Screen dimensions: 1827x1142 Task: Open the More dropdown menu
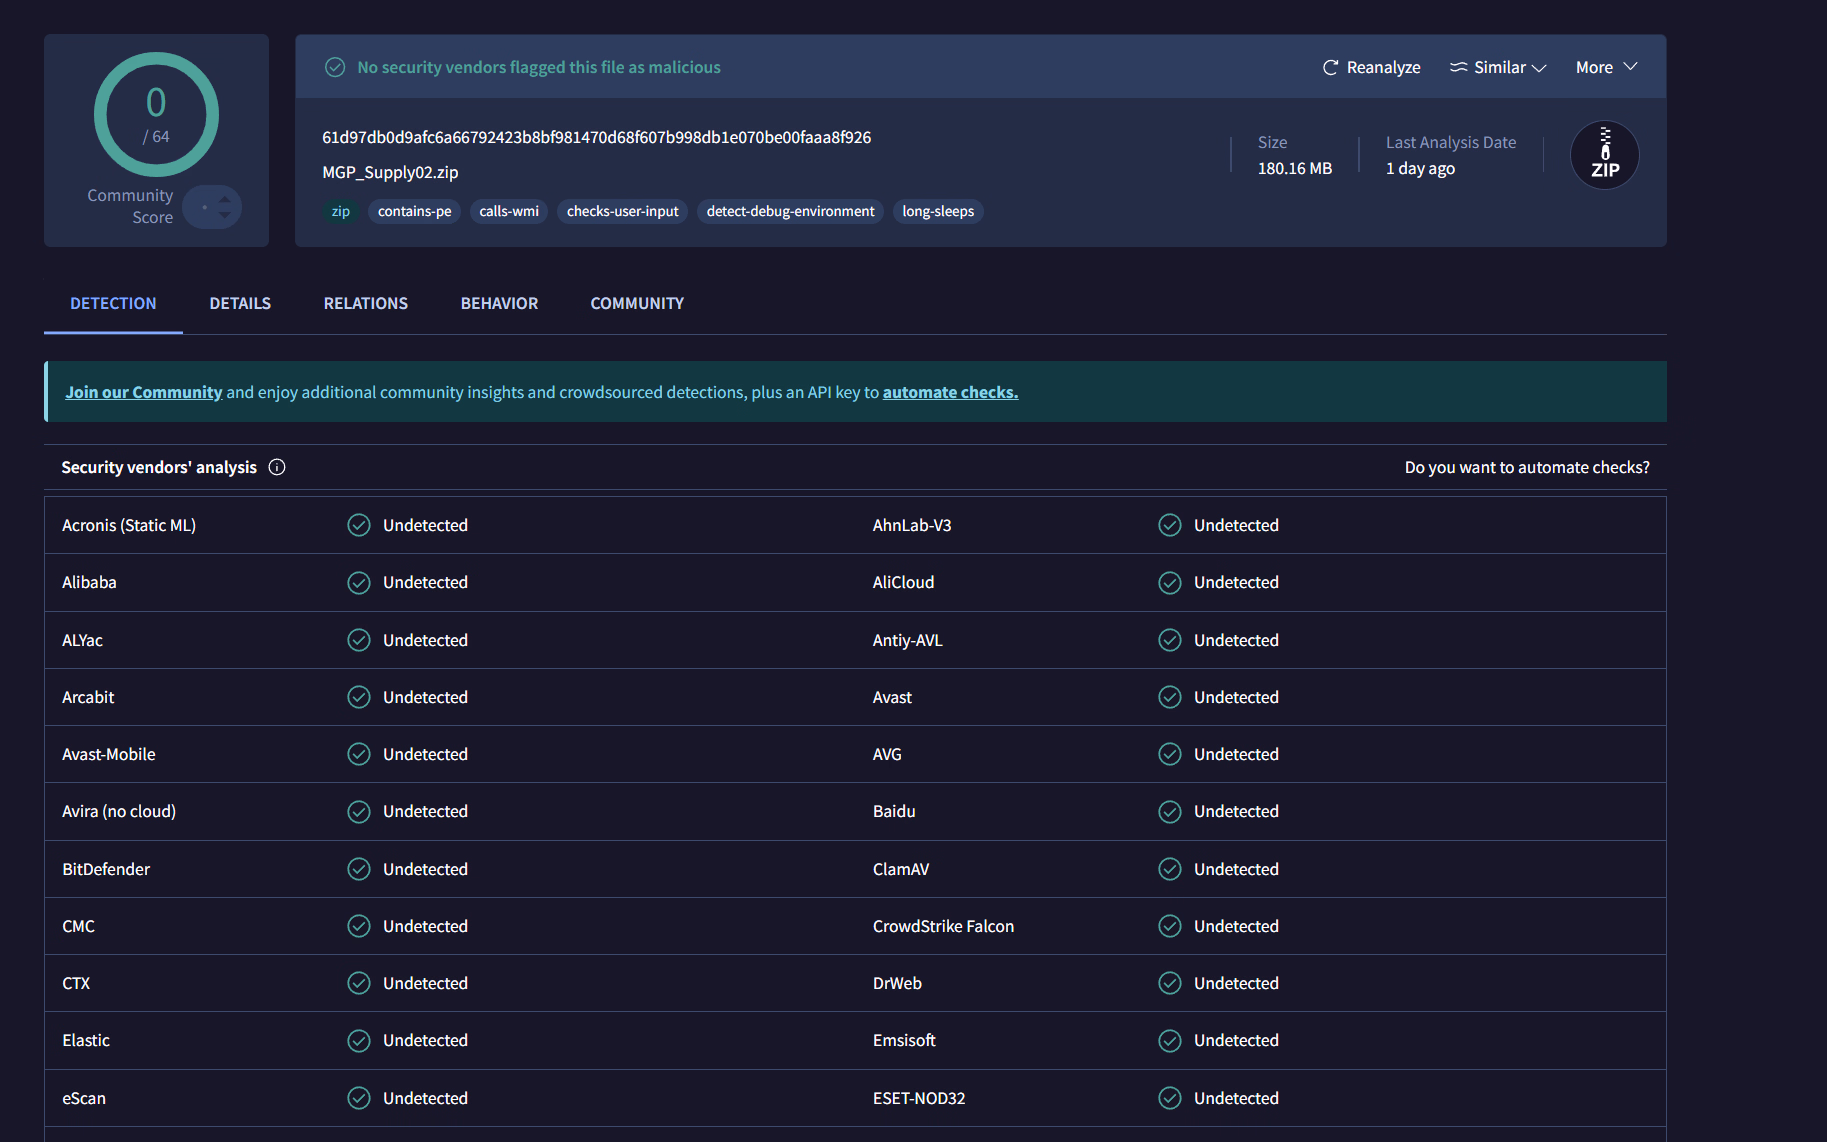(x=1606, y=67)
